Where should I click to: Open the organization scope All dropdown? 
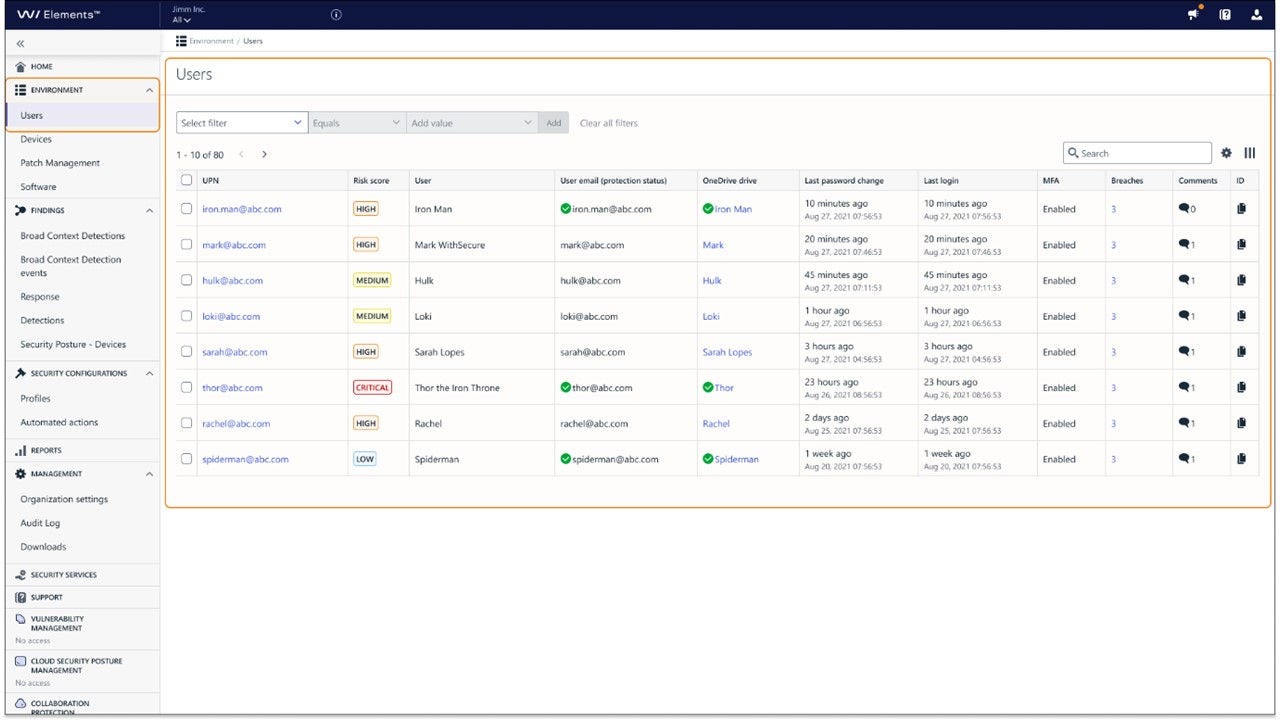(181, 20)
